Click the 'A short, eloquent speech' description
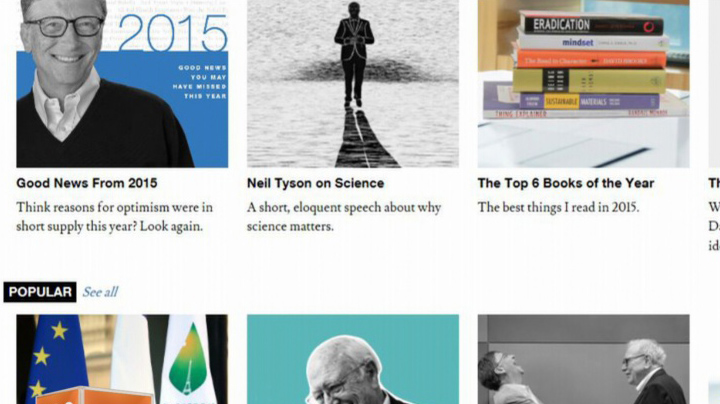720x404 pixels. pyautogui.click(x=344, y=217)
